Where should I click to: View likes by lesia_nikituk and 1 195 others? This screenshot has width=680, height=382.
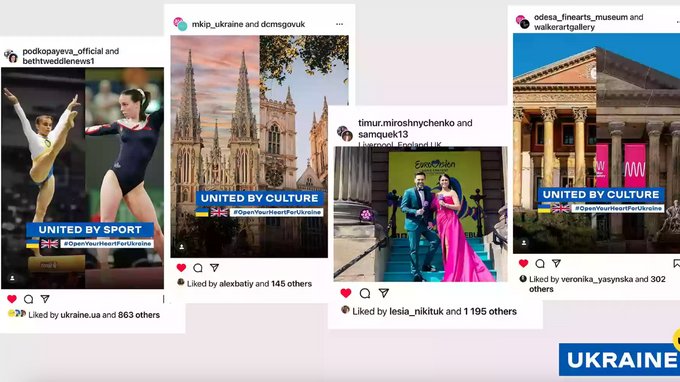point(435,311)
